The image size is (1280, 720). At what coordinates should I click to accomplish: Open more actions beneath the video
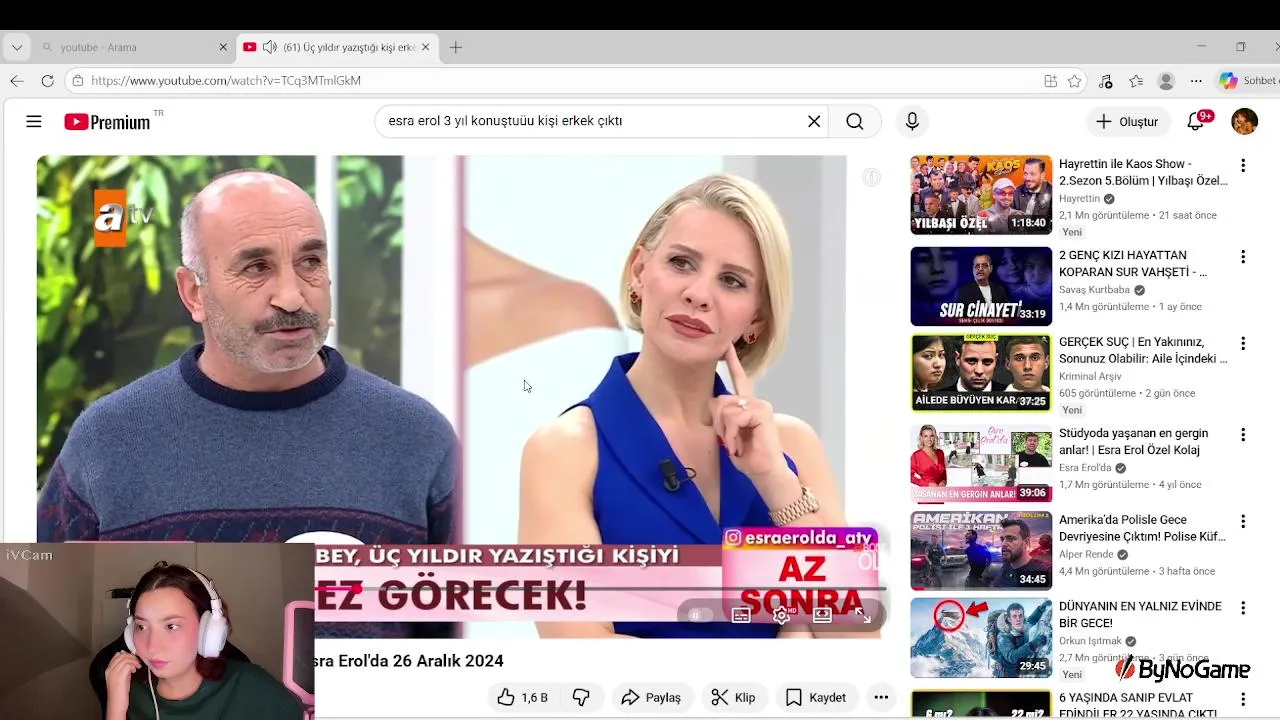[881, 697]
